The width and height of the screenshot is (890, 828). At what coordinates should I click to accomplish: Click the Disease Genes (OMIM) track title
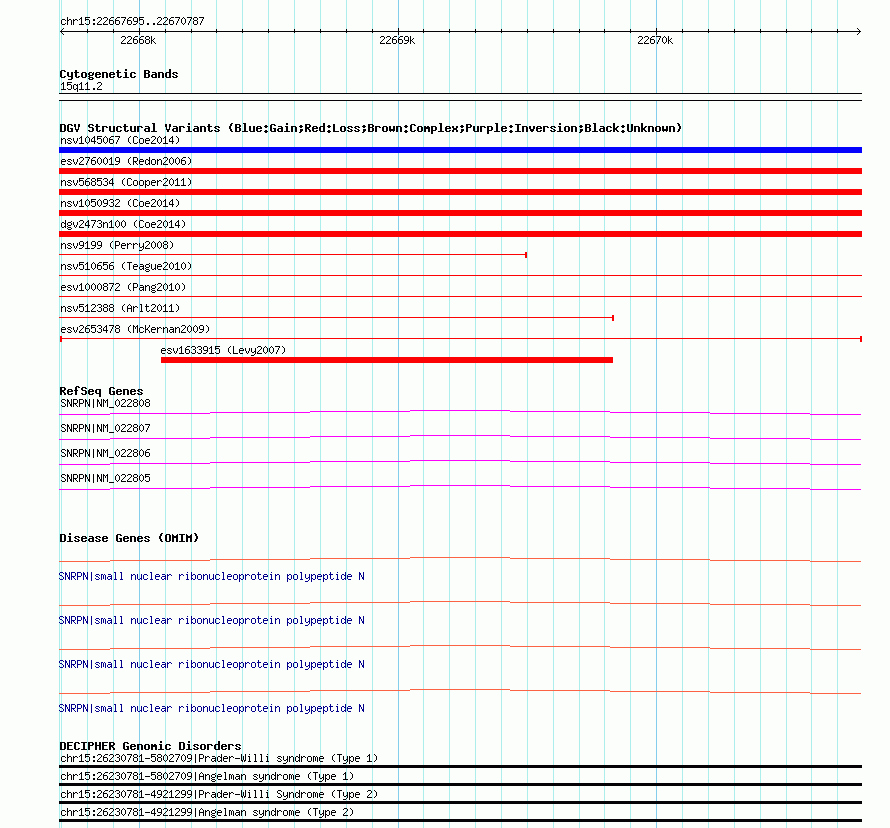129,538
